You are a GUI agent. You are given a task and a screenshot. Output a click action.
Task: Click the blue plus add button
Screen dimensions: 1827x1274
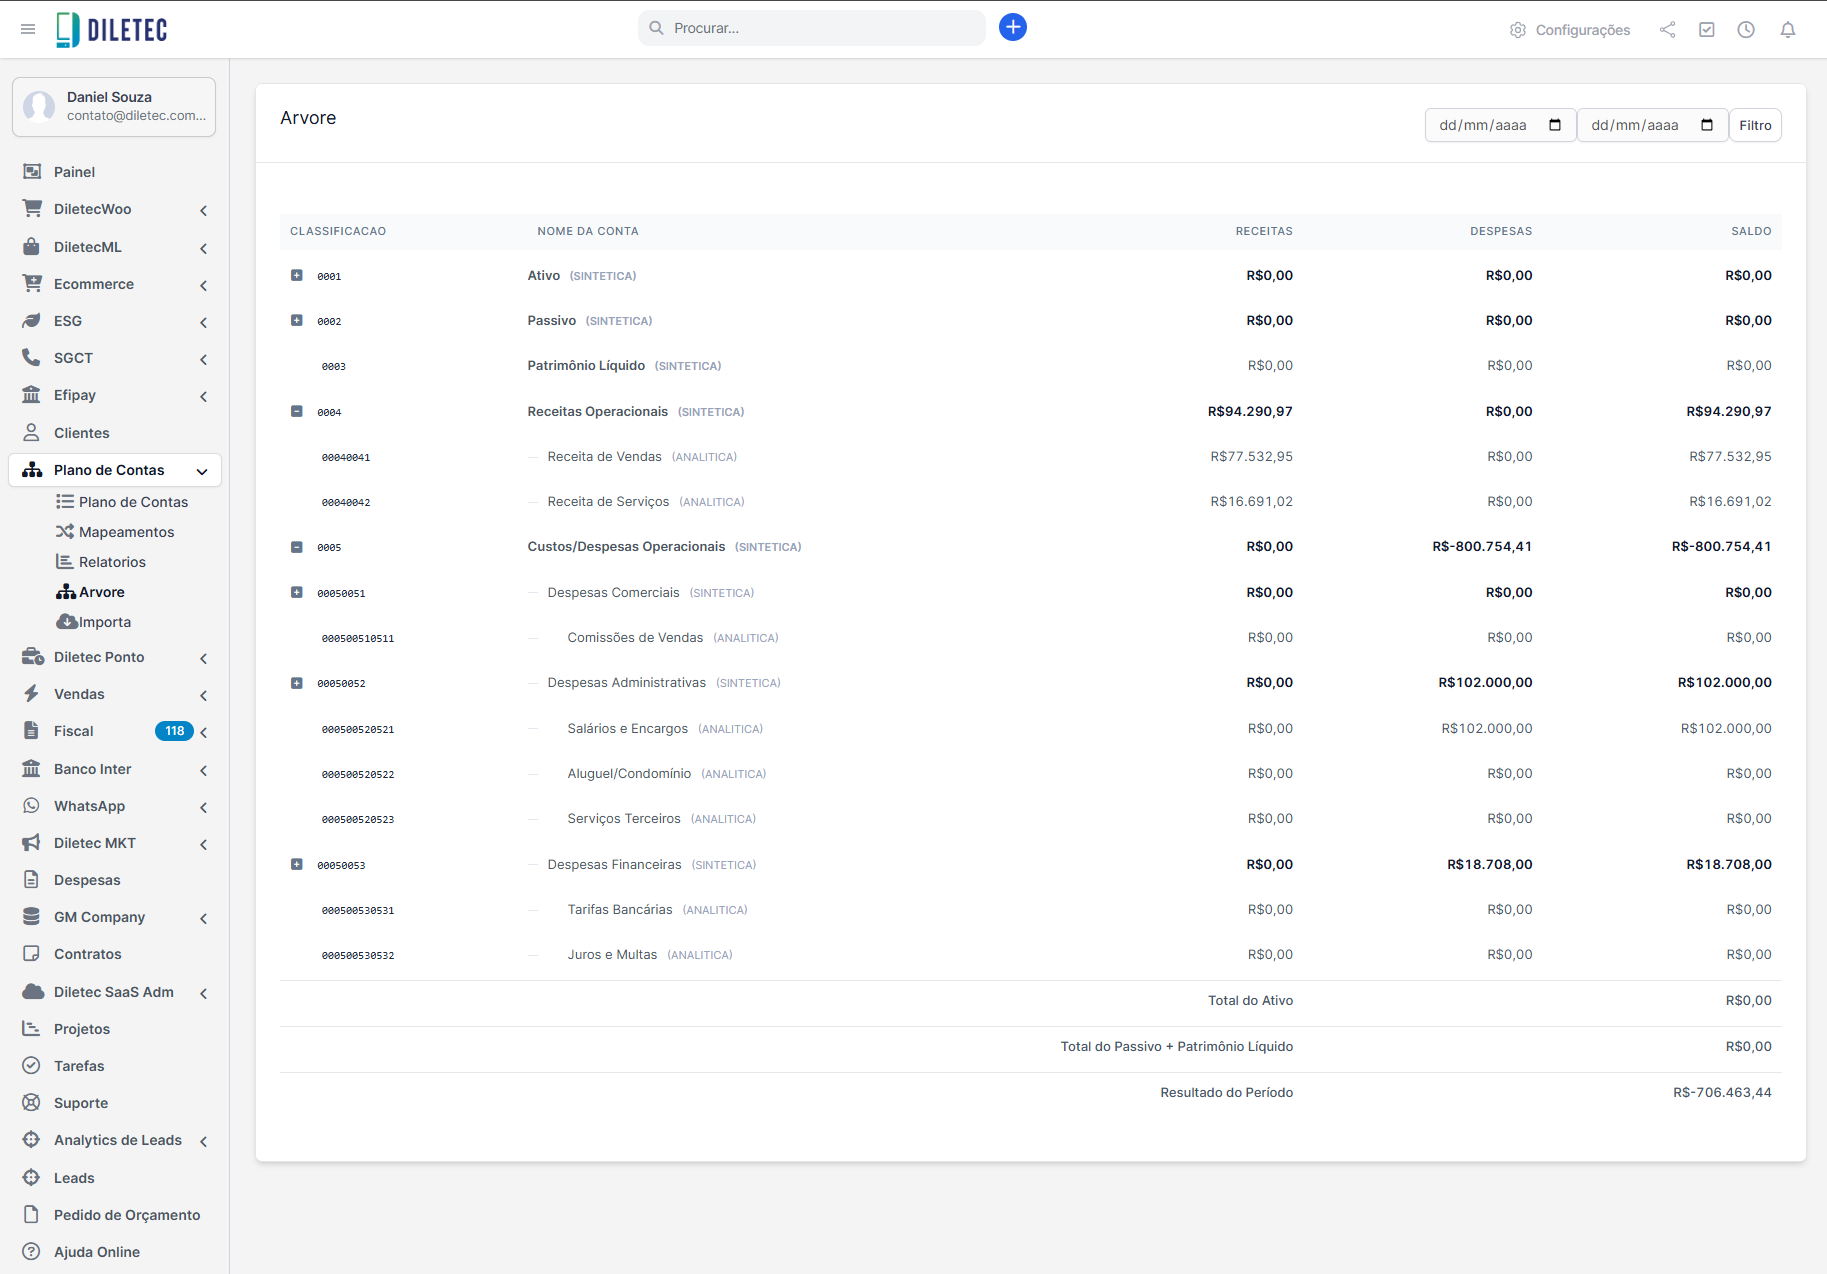click(1012, 27)
